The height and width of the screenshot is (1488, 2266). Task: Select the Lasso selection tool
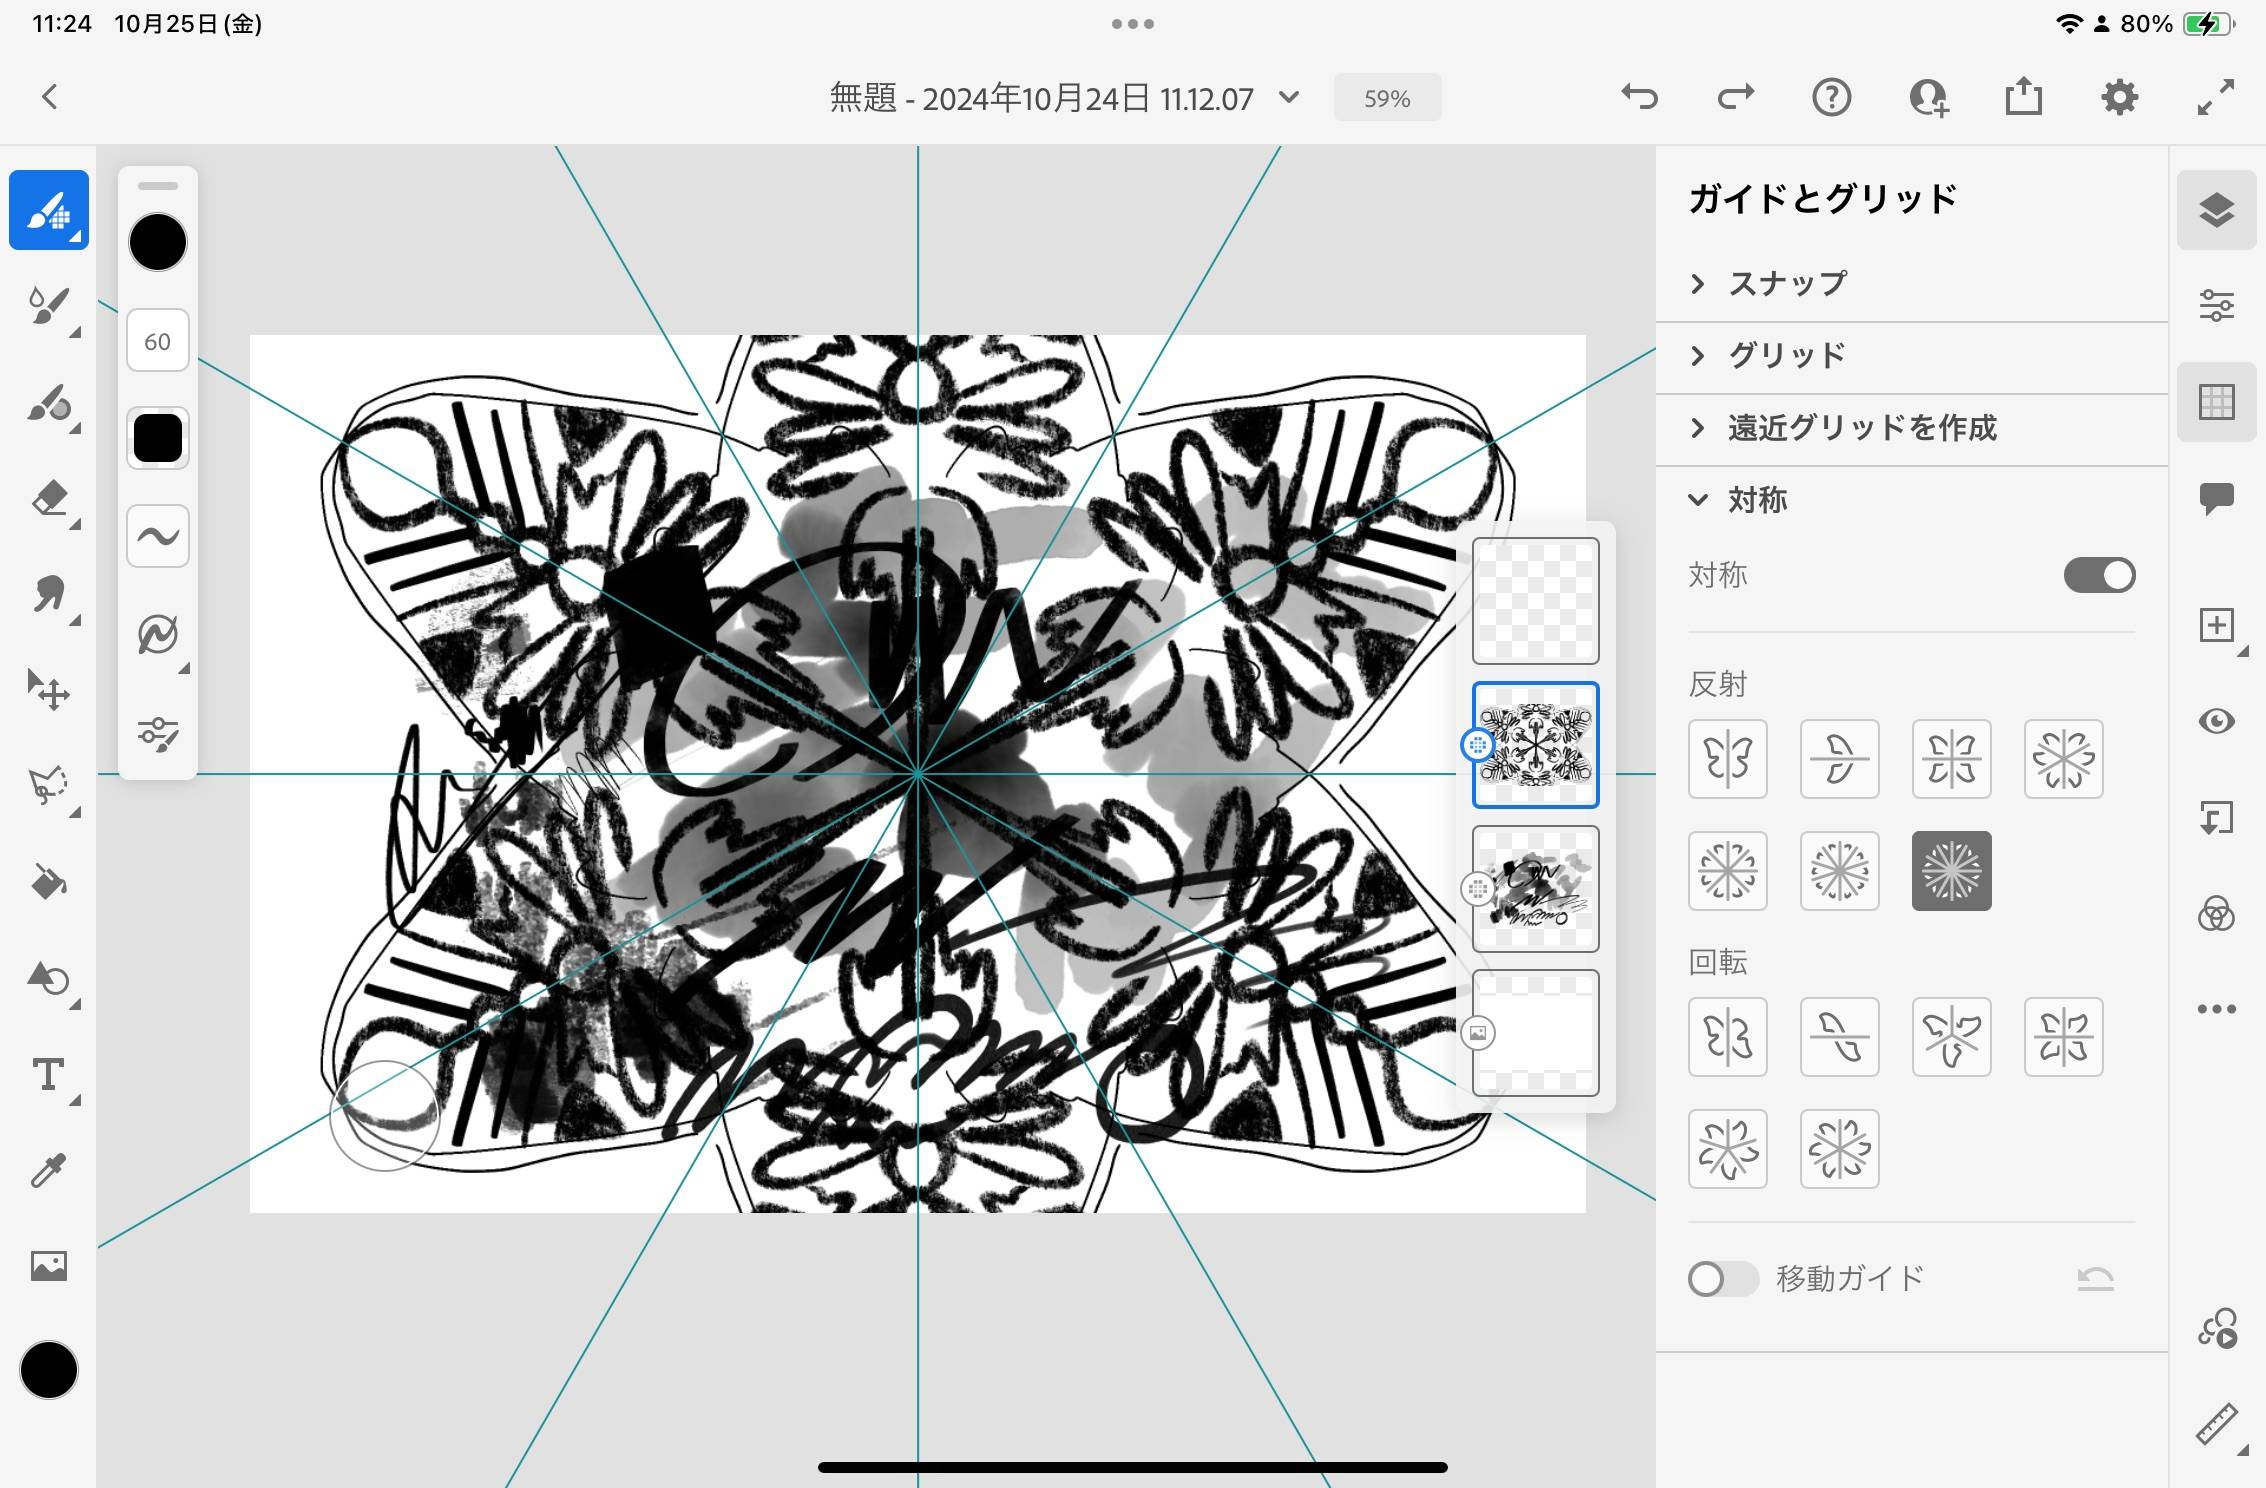tap(49, 786)
